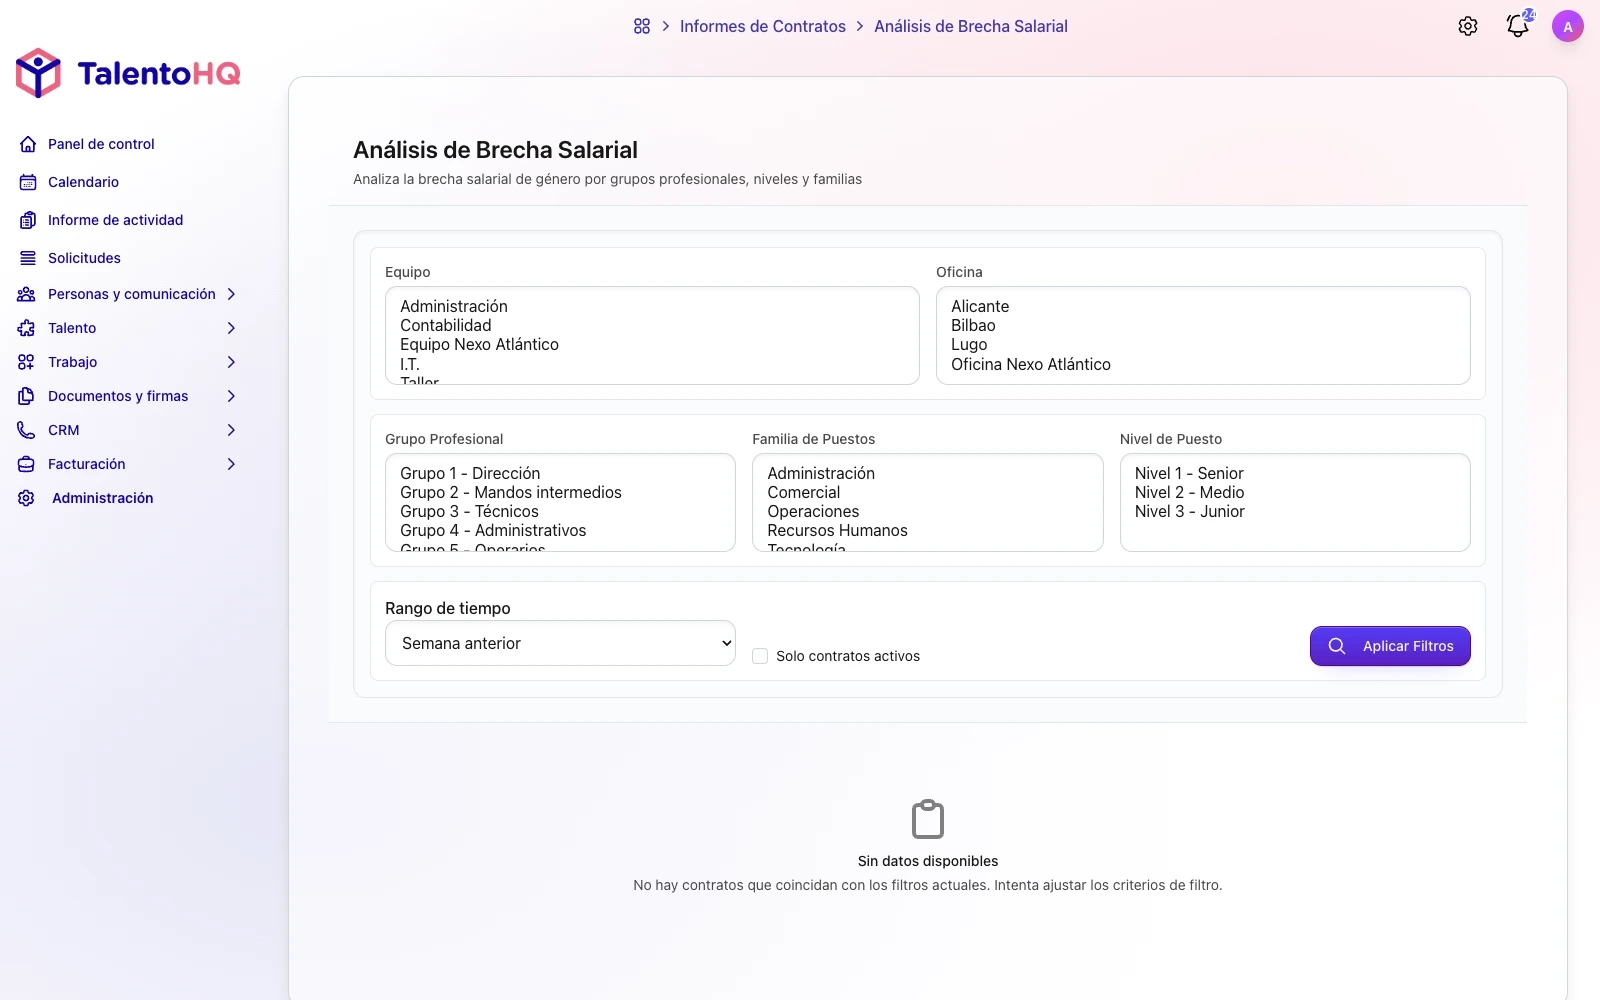Click the empty-state clipboard icon
This screenshot has width=1600, height=1000.
pyautogui.click(x=928, y=819)
